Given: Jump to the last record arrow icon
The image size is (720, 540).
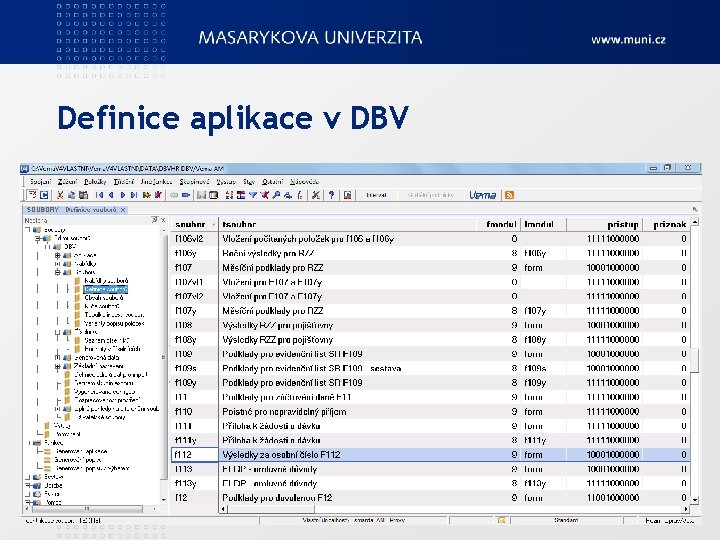Looking at the screenshot, I should coord(134,195).
